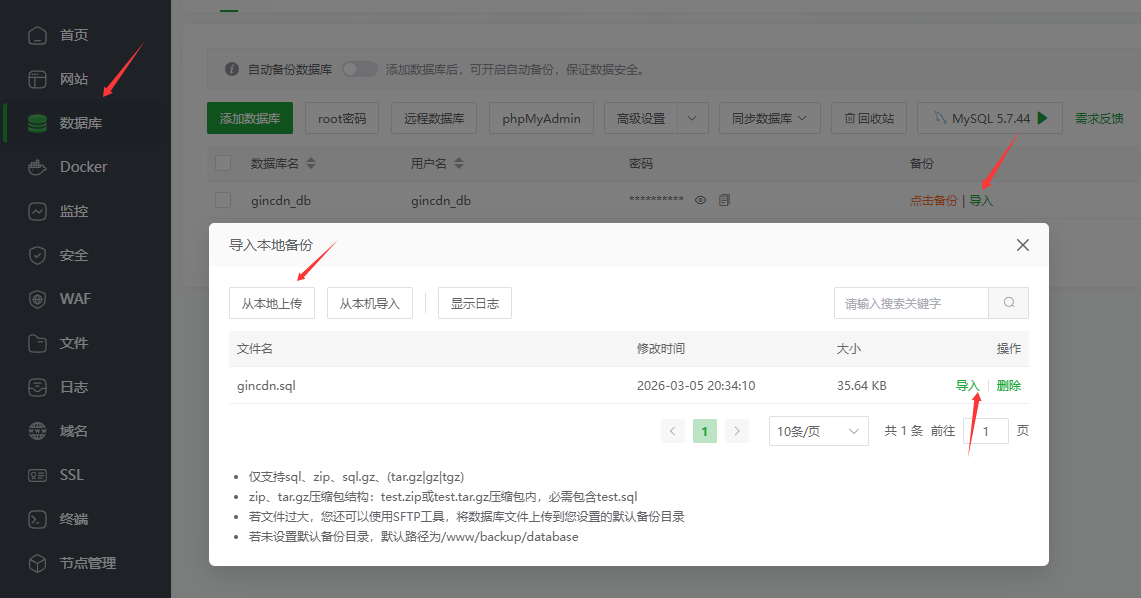This screenshot has height=598, width=1141.
Task: Click 导入 link for gincdn.sql
Action: (967, 386)
